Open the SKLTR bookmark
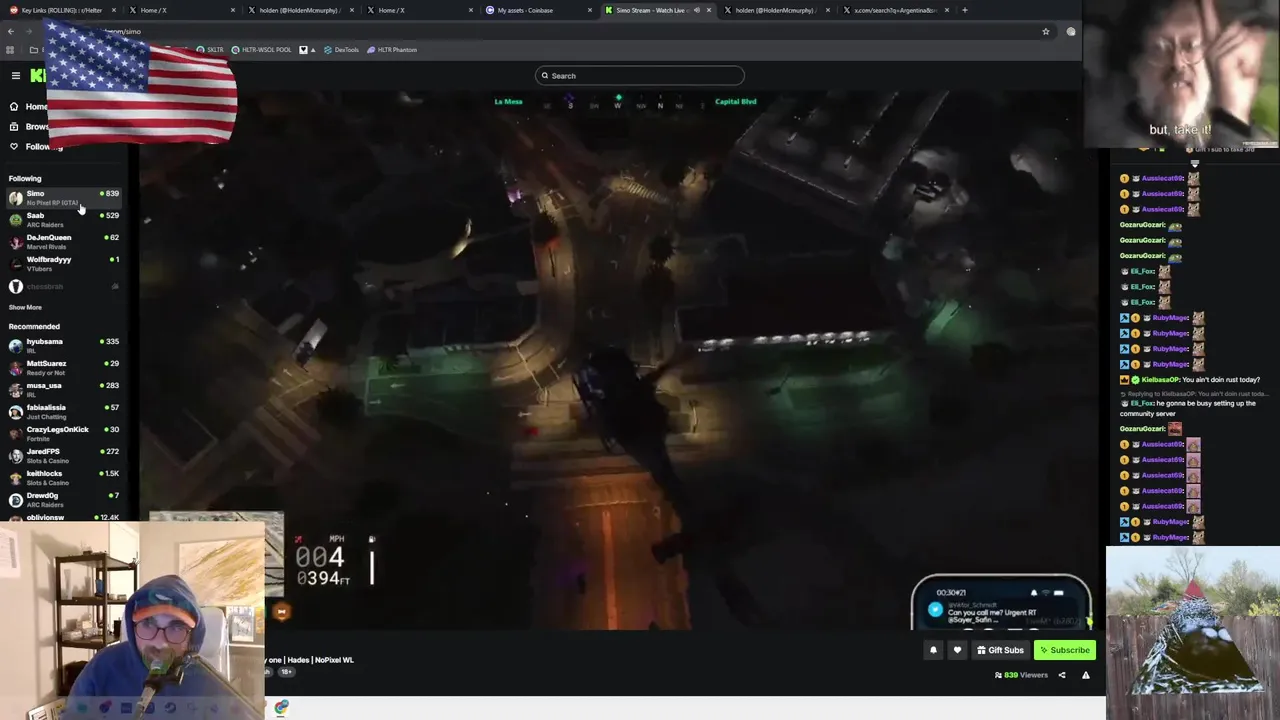 pyautogui.click(x=210, y=50)
